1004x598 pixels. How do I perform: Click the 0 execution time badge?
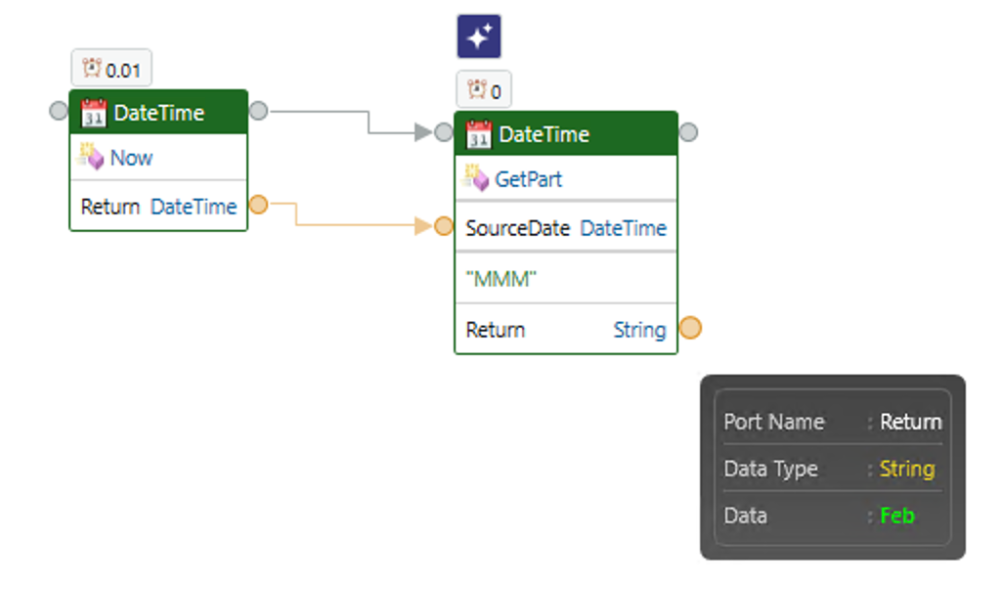(483, 90)
